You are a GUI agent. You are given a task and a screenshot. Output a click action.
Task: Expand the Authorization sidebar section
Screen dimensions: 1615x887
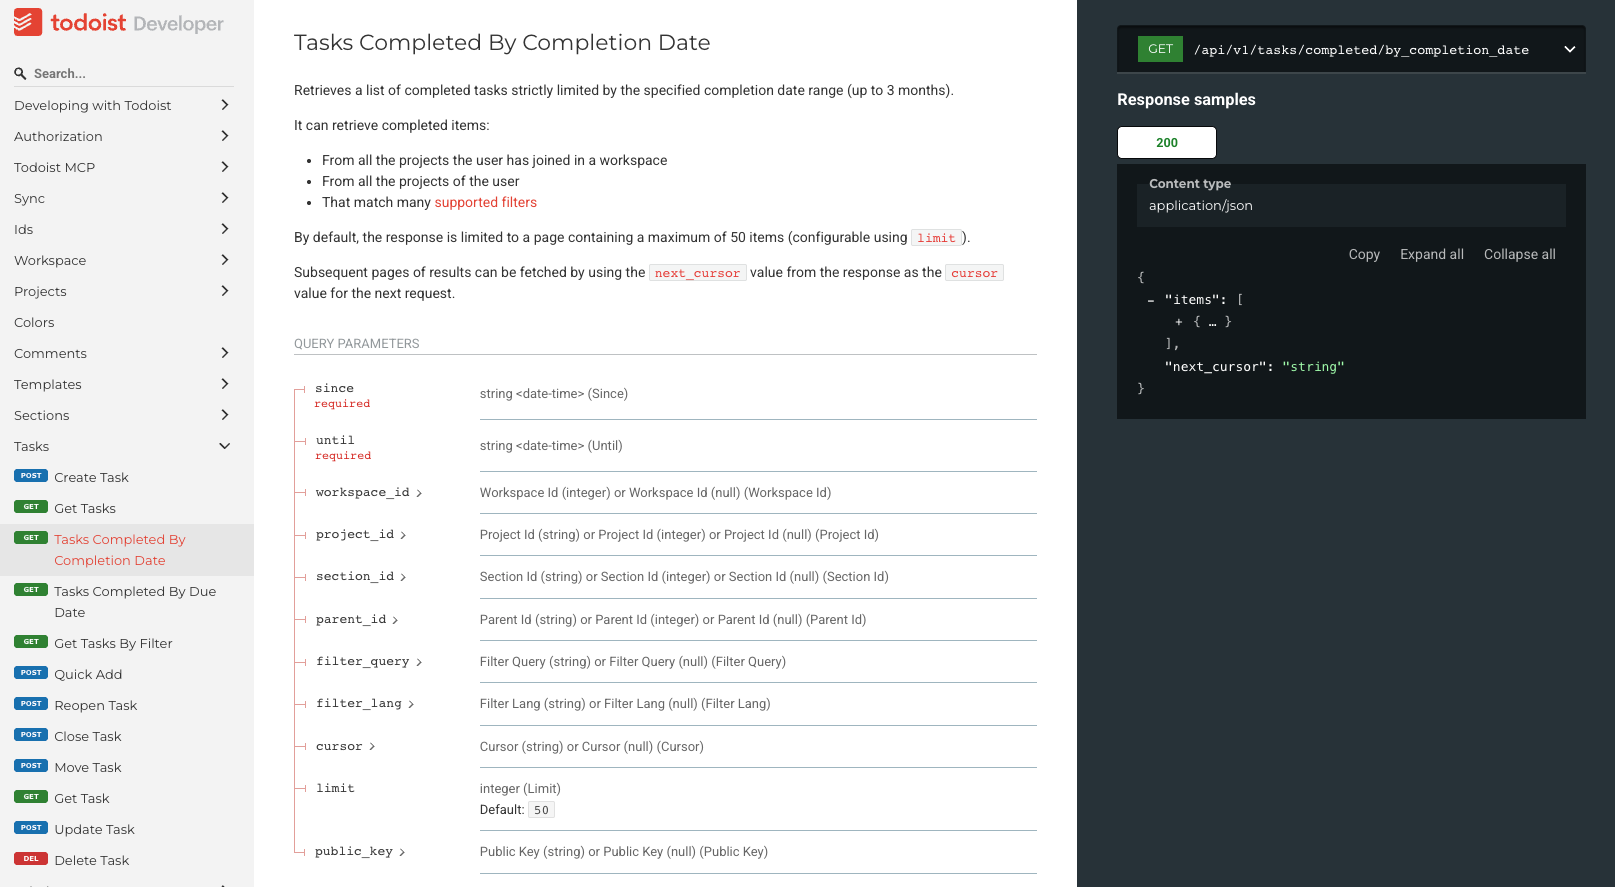tap(224, 136)
